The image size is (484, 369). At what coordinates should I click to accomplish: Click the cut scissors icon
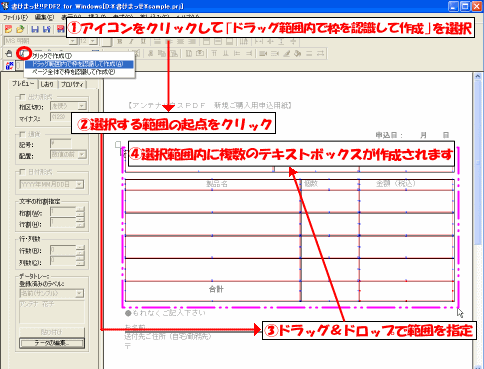[x=151, y=53]
